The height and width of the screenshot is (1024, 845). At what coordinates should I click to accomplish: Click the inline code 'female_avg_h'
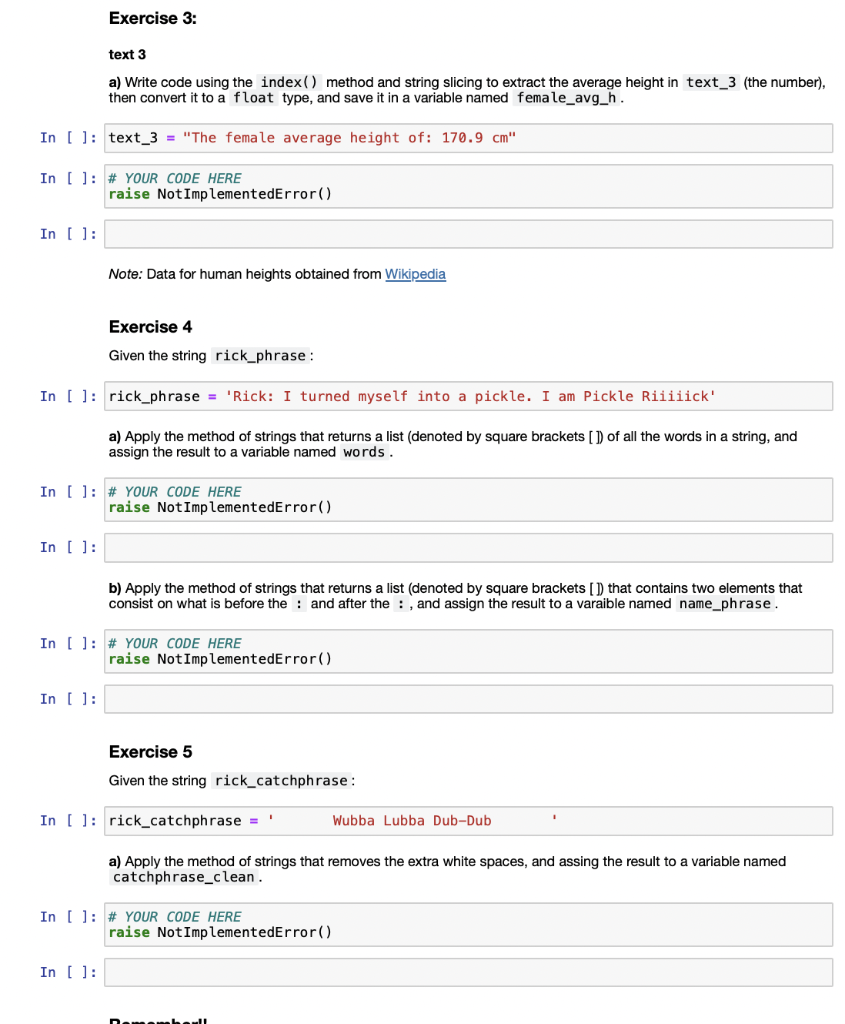566,98
